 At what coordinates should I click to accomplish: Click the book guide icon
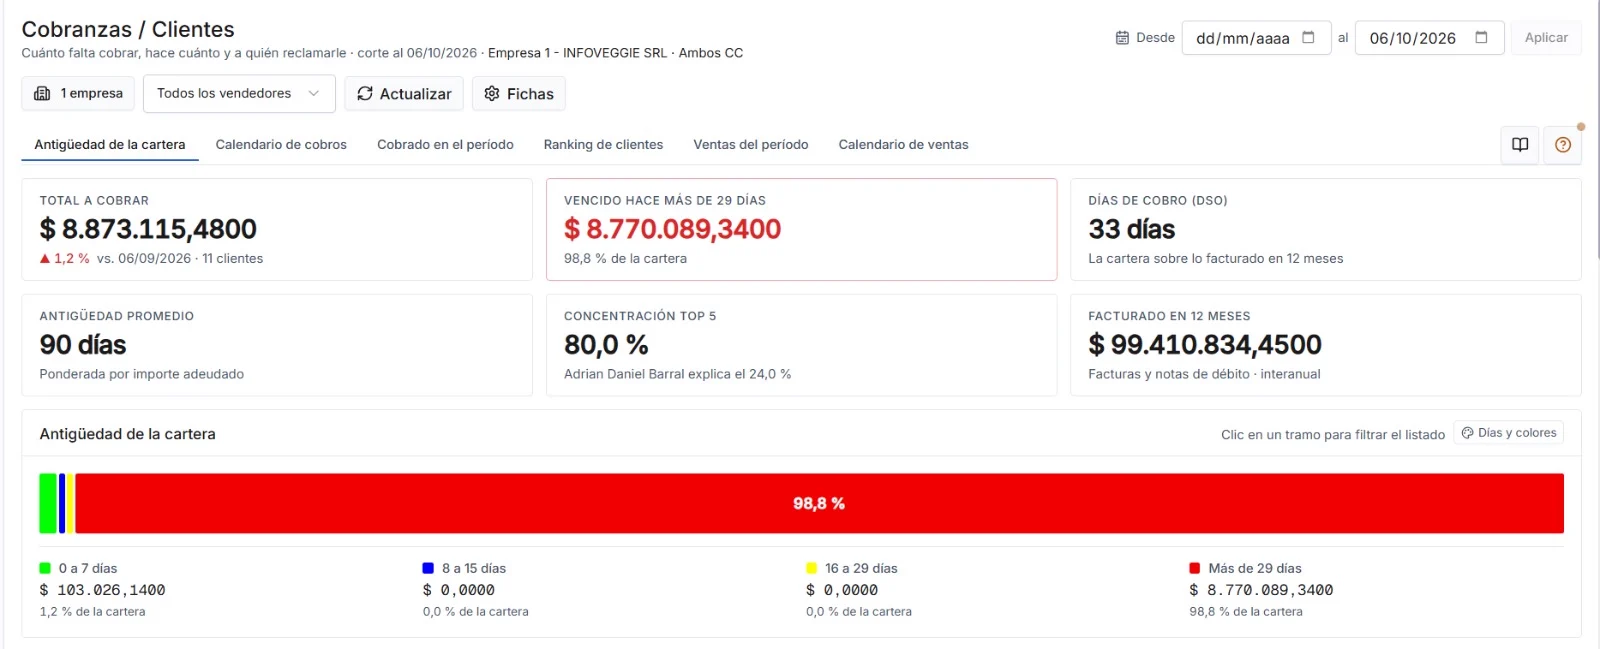point(1520,145)
